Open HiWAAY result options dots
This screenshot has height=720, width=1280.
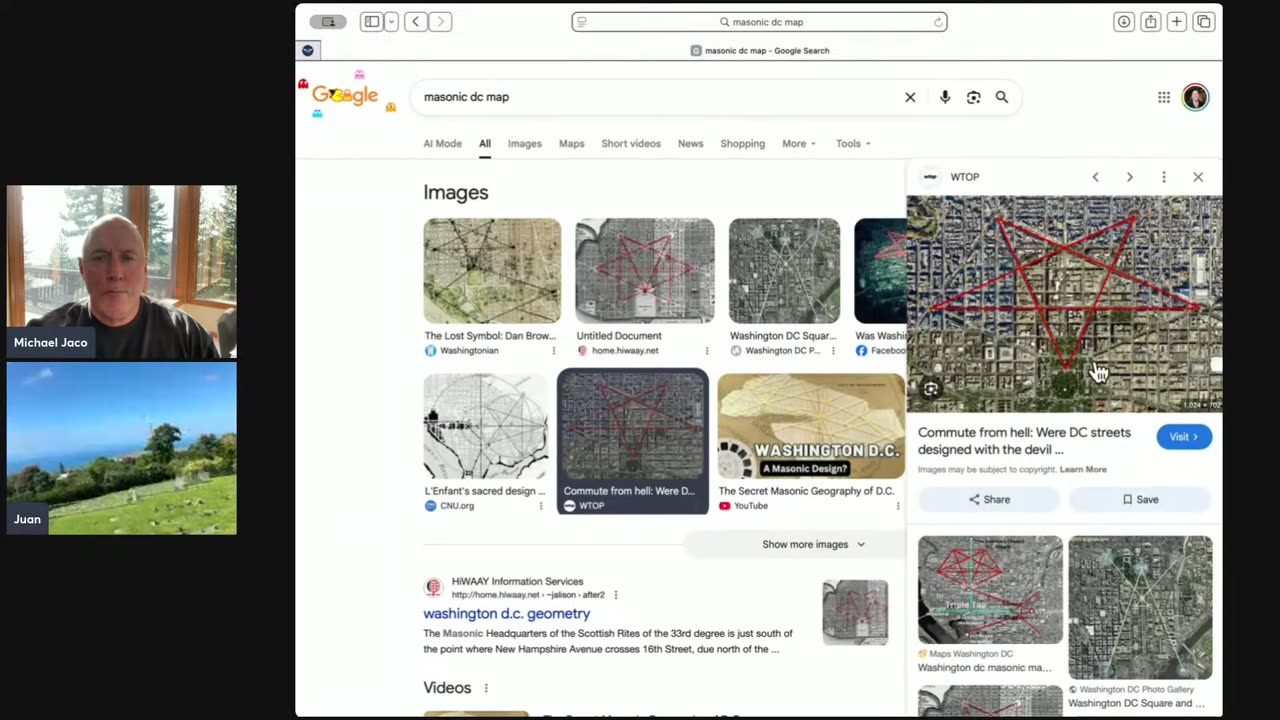pyautogui.click(x=615, y=595)
